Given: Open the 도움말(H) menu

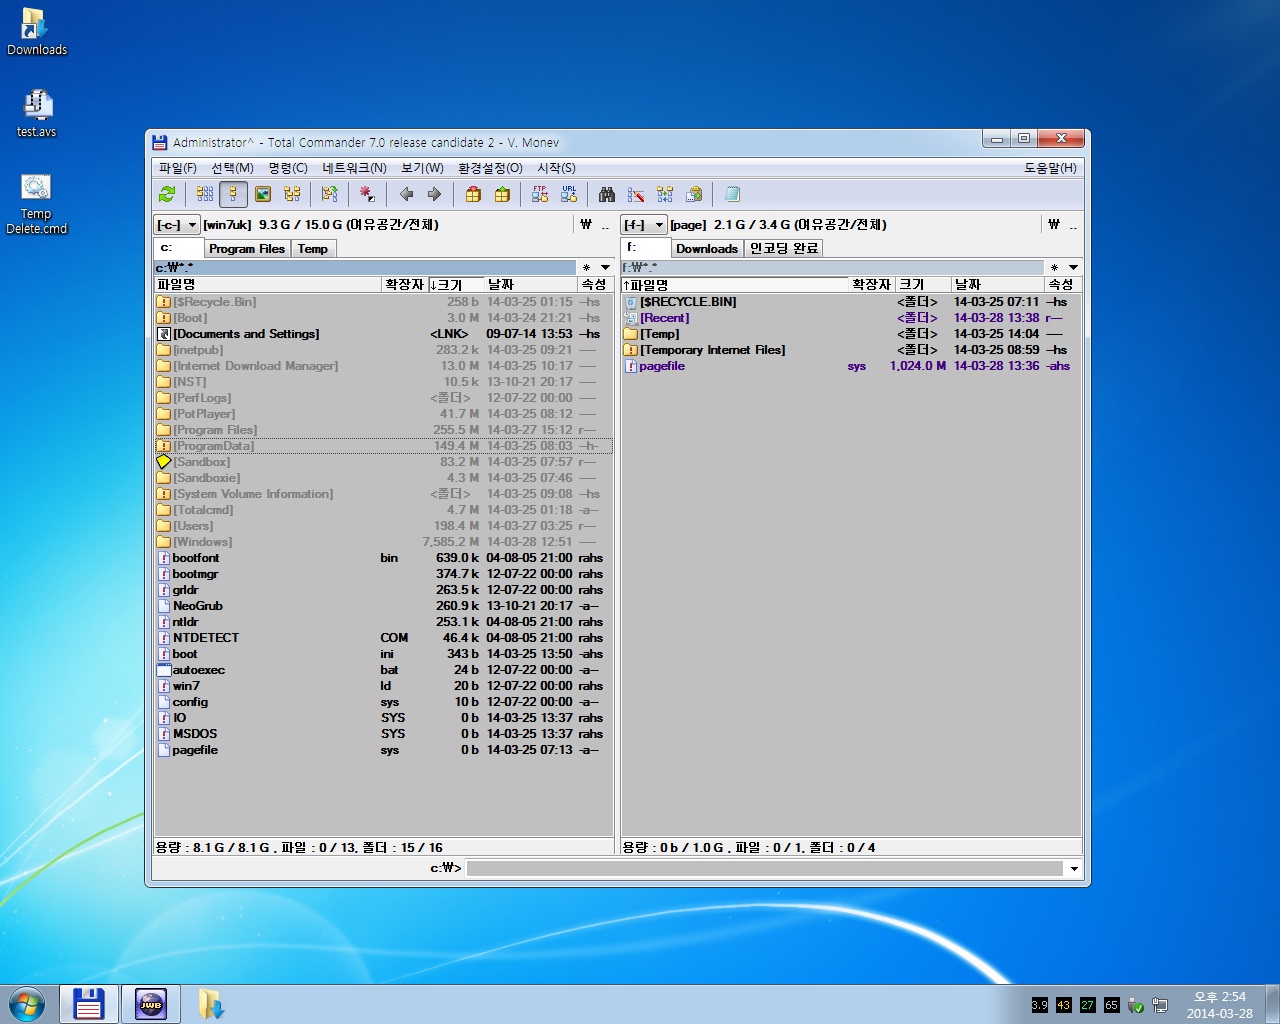Looking at the screenshot, I should pos(1050,168).
